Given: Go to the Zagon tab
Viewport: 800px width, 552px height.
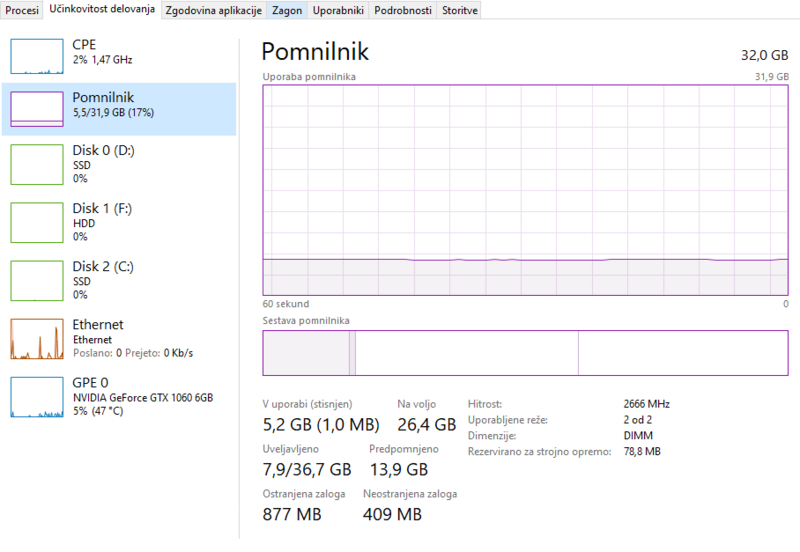Looking at the screenshot, I should [287, 10].
